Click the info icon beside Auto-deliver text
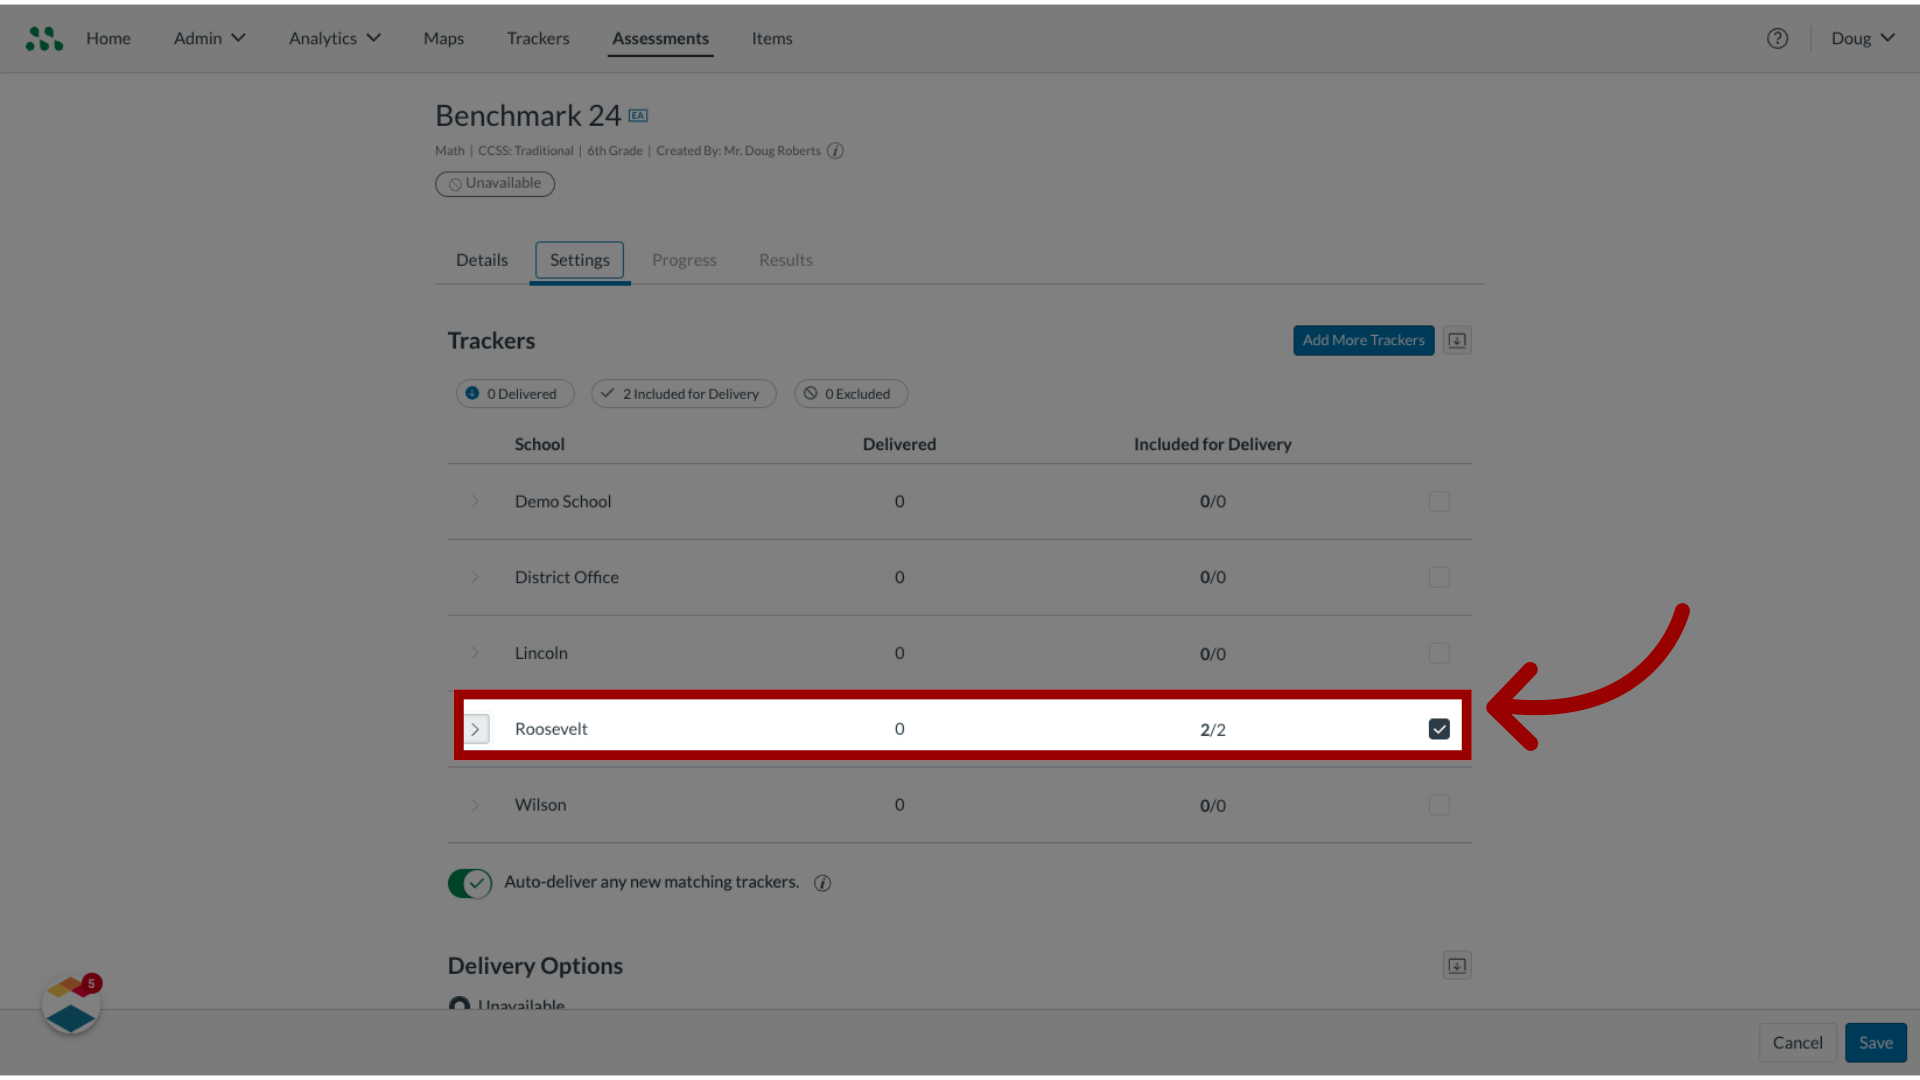The width and height of the screenshot is (1920, 1080). click(822, 883)
